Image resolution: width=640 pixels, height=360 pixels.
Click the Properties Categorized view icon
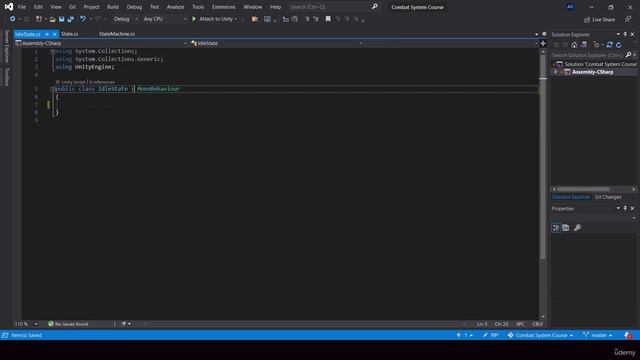click(x=556, y=228)
